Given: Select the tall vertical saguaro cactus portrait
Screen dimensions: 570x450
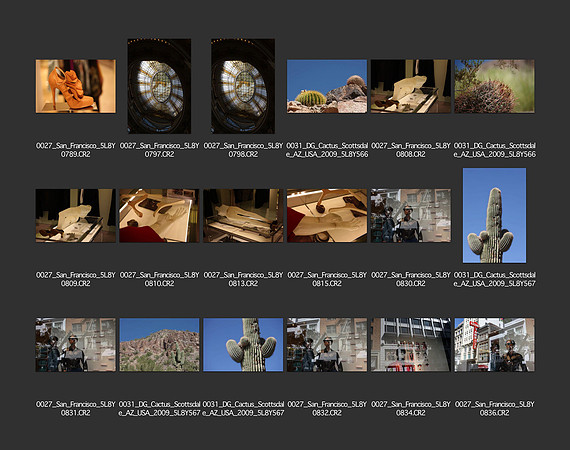Looking at the screenshot, I should coord(494,216).
